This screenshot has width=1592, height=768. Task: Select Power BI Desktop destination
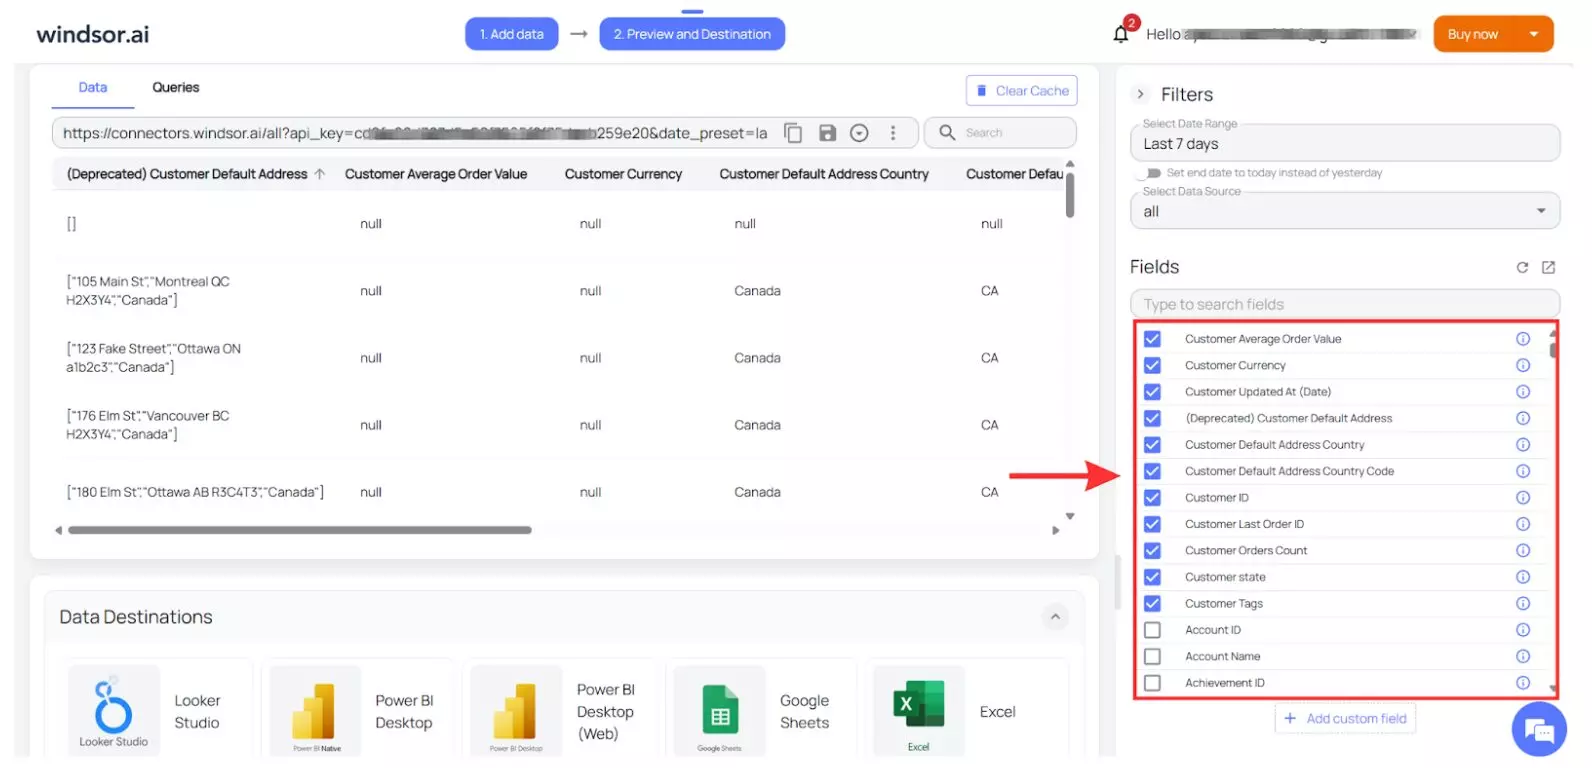[360, 711]
